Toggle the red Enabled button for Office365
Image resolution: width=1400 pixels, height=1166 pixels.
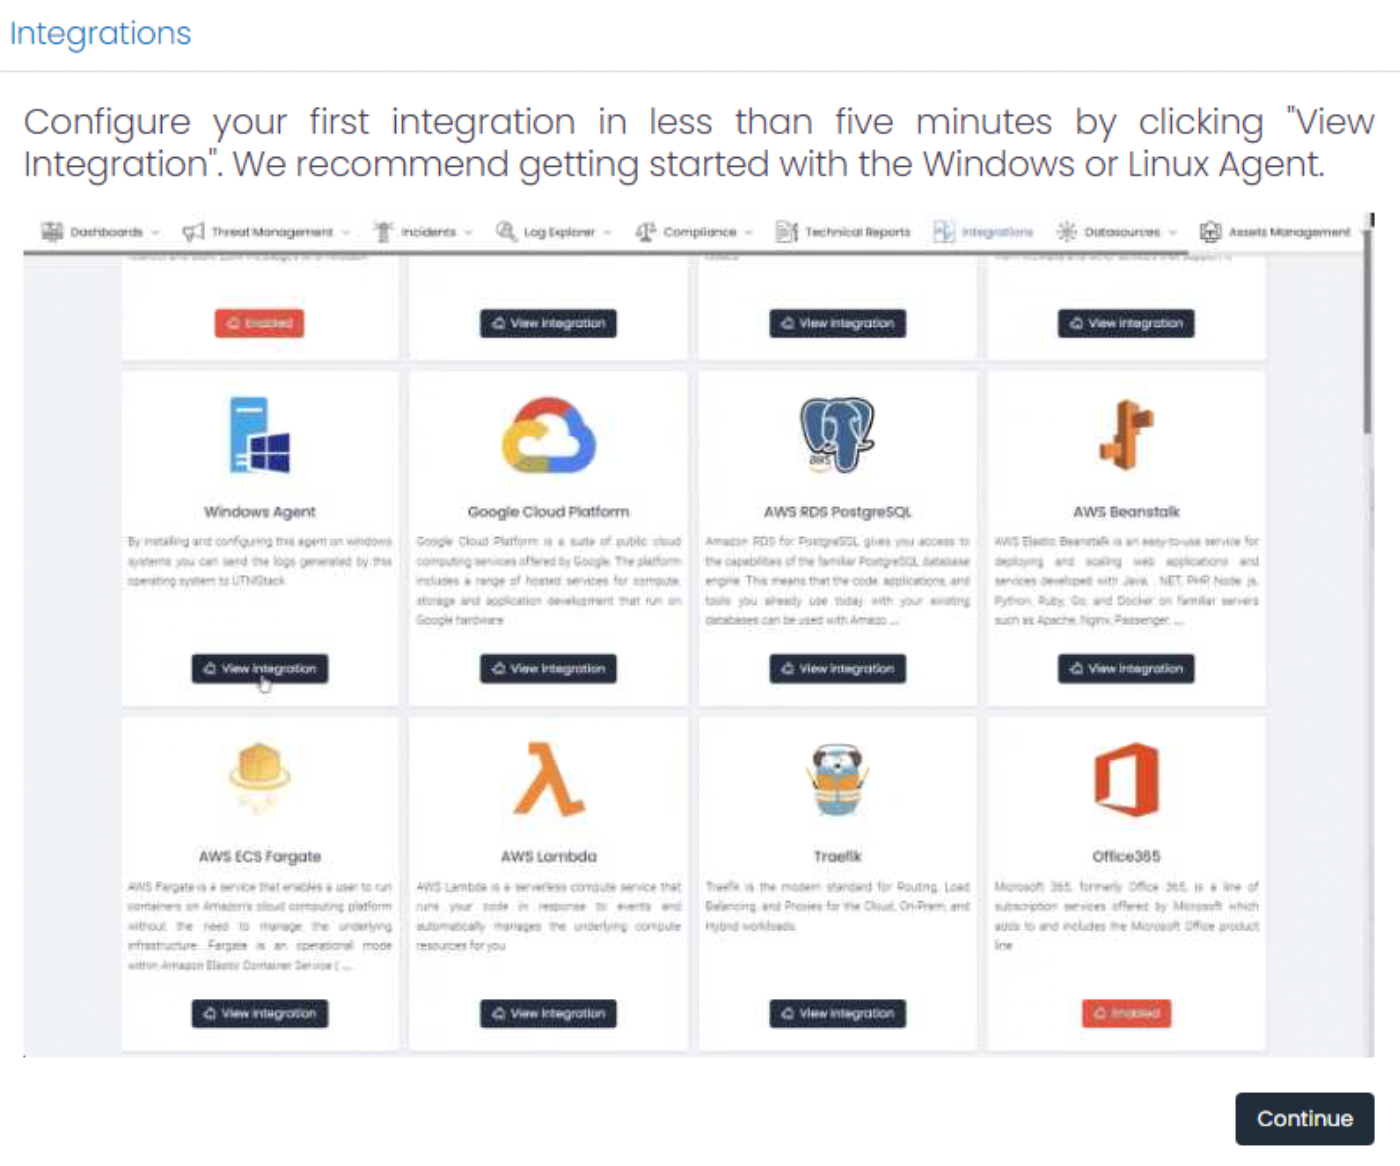click(1126, 1013)
